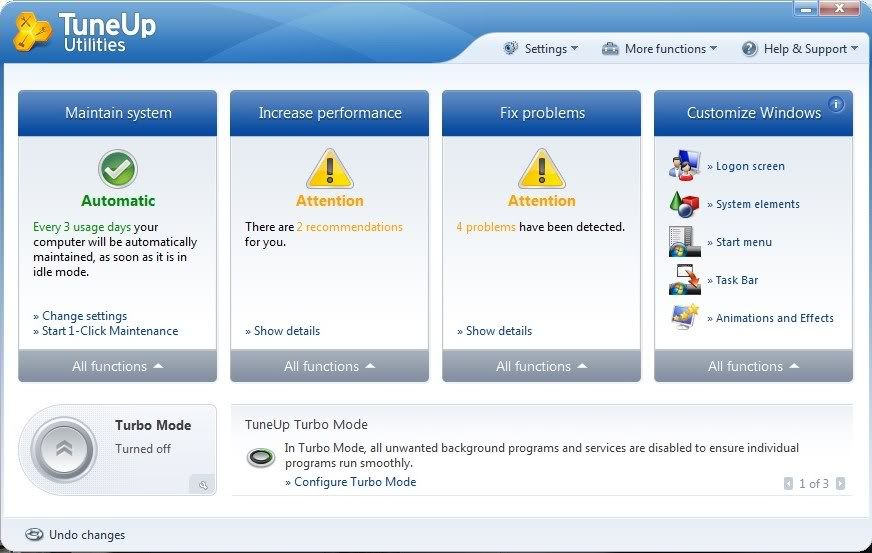This screenshot has width=872, height=553.
Task: Click the System elements shapes icon
Action: (685, 204)
